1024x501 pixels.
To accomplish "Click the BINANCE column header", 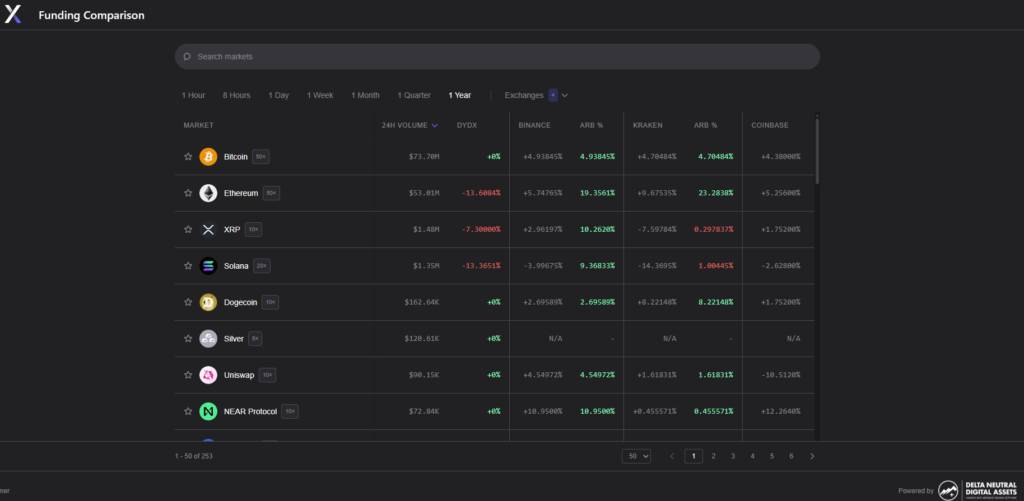I will (534, 125).
